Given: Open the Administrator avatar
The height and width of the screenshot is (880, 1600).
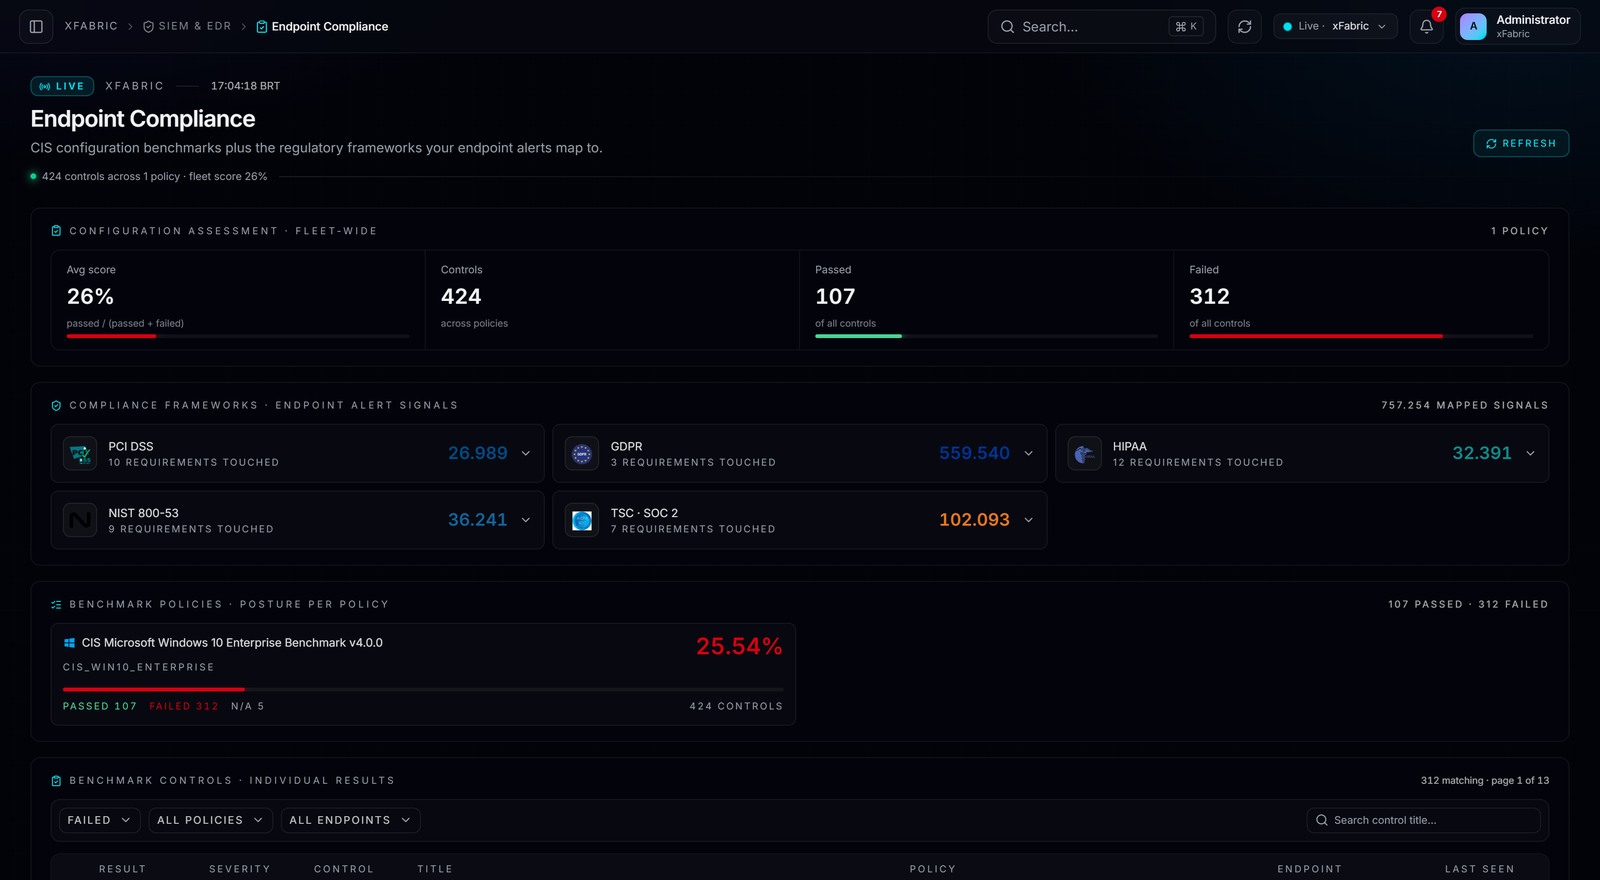Looking at the screenshot, I should point(1473,27).
